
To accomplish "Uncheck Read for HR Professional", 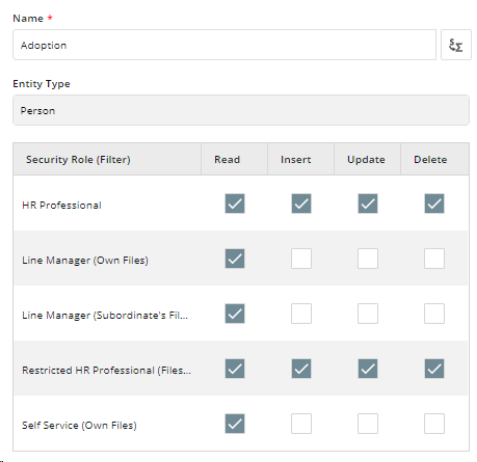I will tap(235, 203).
